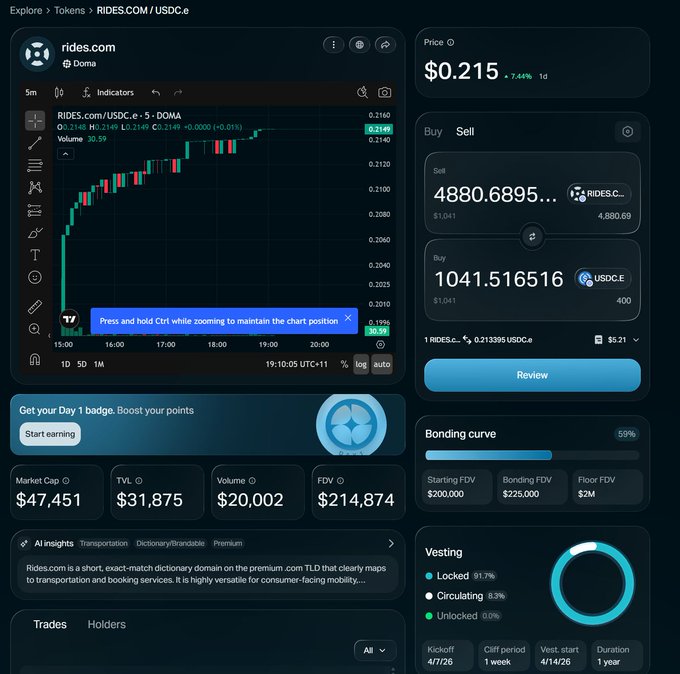
Task: Click the TradingView logo
Action: click(69, 320)
